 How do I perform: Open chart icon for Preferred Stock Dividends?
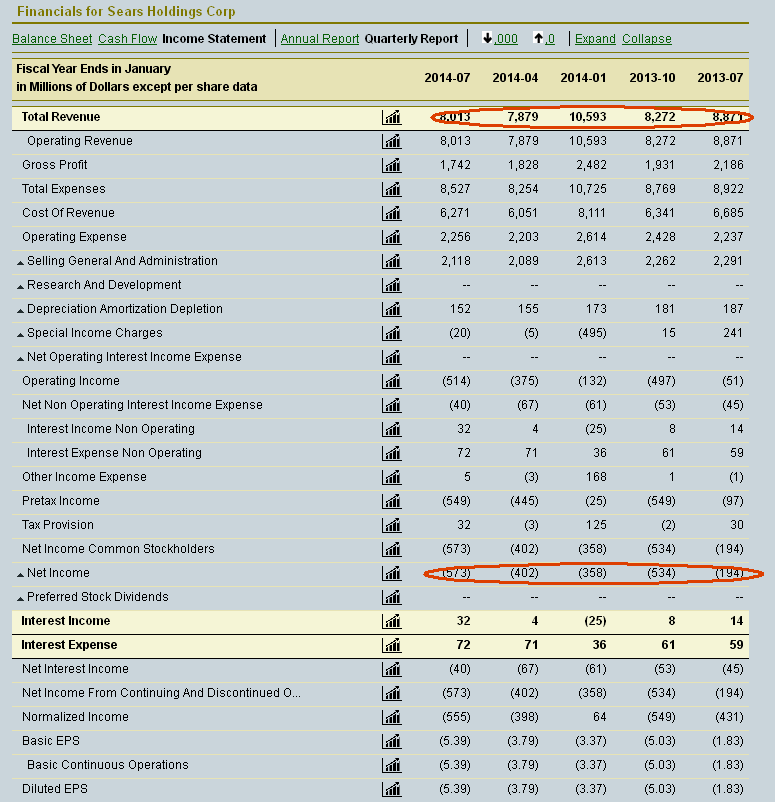coord(392,597)
